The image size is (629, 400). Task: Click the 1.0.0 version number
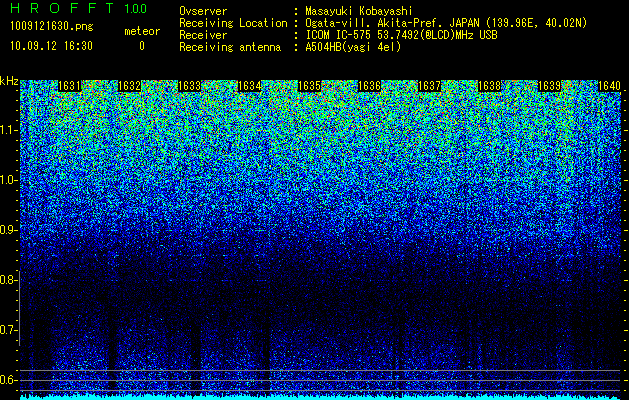click(x=136, y=8)
